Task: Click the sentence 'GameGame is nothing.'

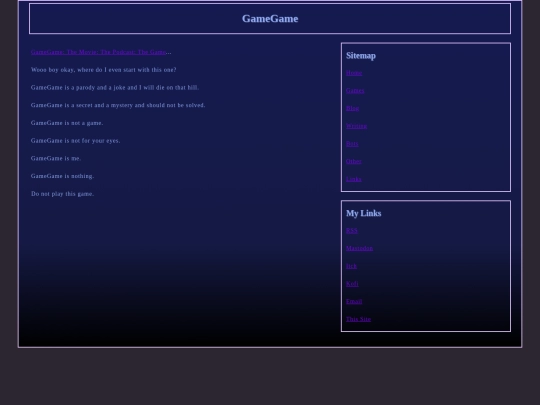Action: click(x=62, y=176)
